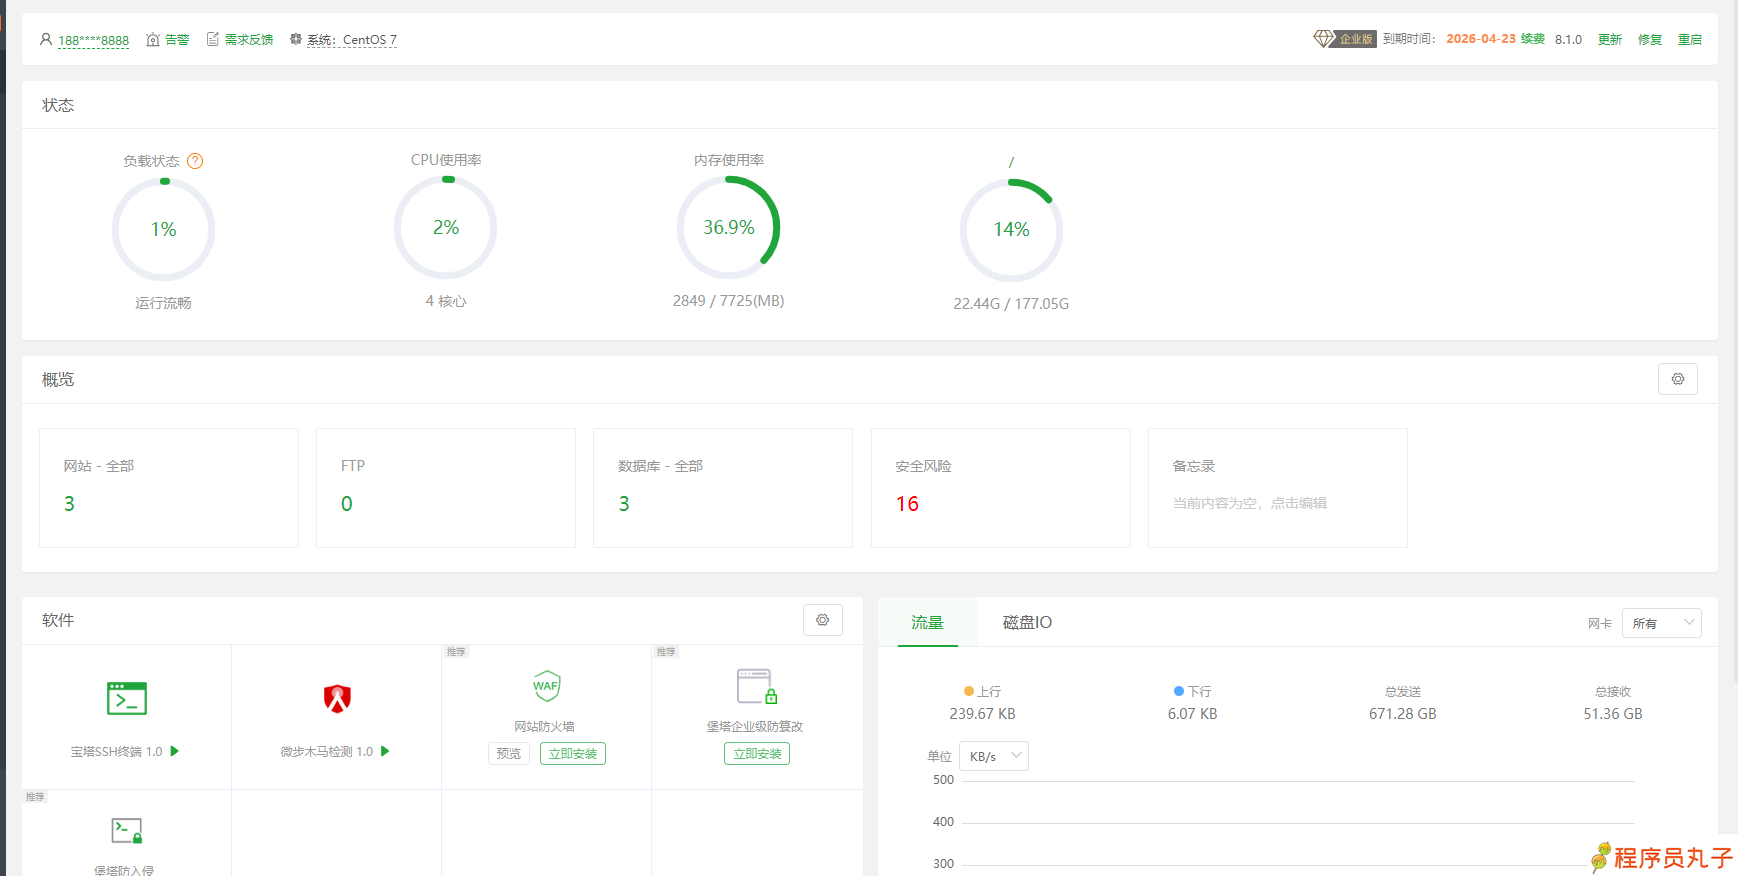Image resolution: width=1738 pixels, height=876 pixels.
Task: Click the disk usage 14% gauge
Action: [1011, 230]
